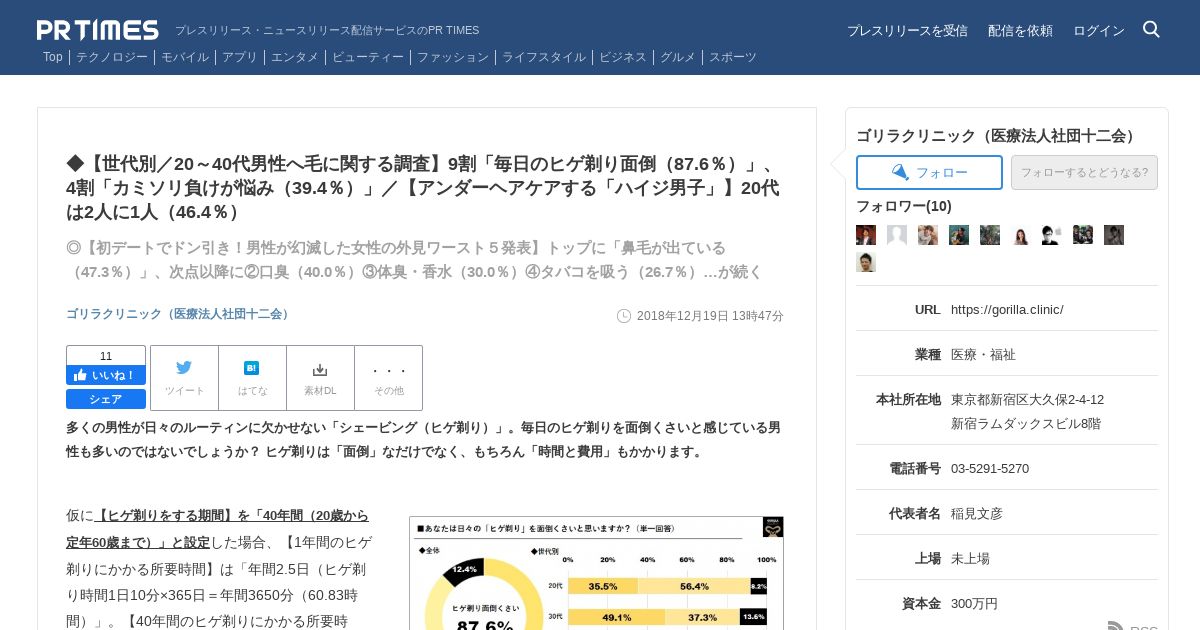Click the article headline about ヒゲ剃り survey
This screenshot has width=1200, height=630.
pyautogui.click(x=423, y=188)
